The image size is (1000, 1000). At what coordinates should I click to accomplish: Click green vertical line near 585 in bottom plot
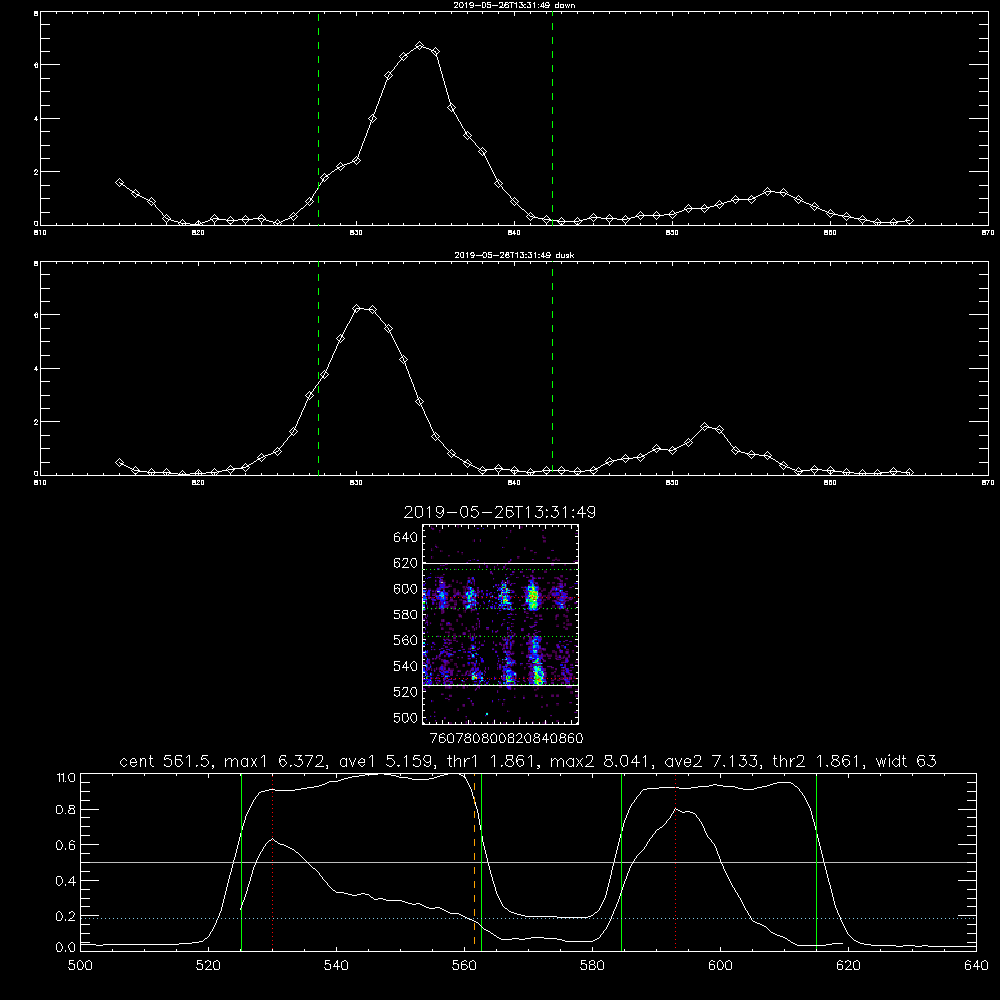[x=621, y=861]
